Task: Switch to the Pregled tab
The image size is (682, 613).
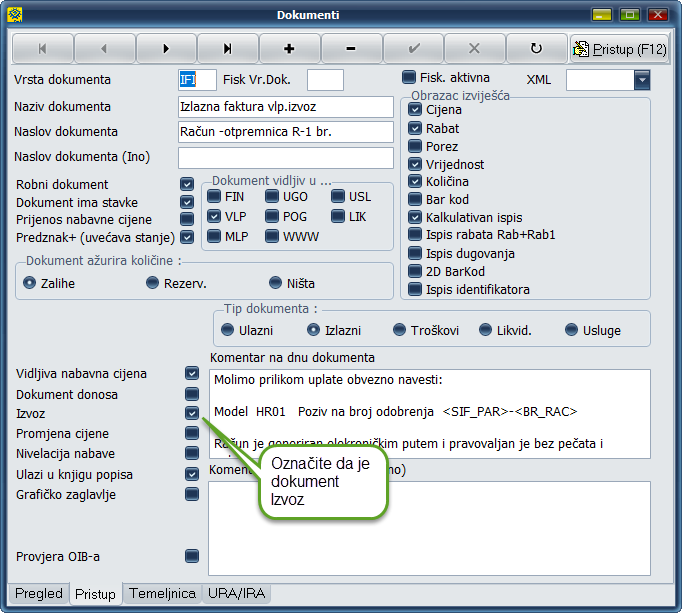Action: point(39,593)
